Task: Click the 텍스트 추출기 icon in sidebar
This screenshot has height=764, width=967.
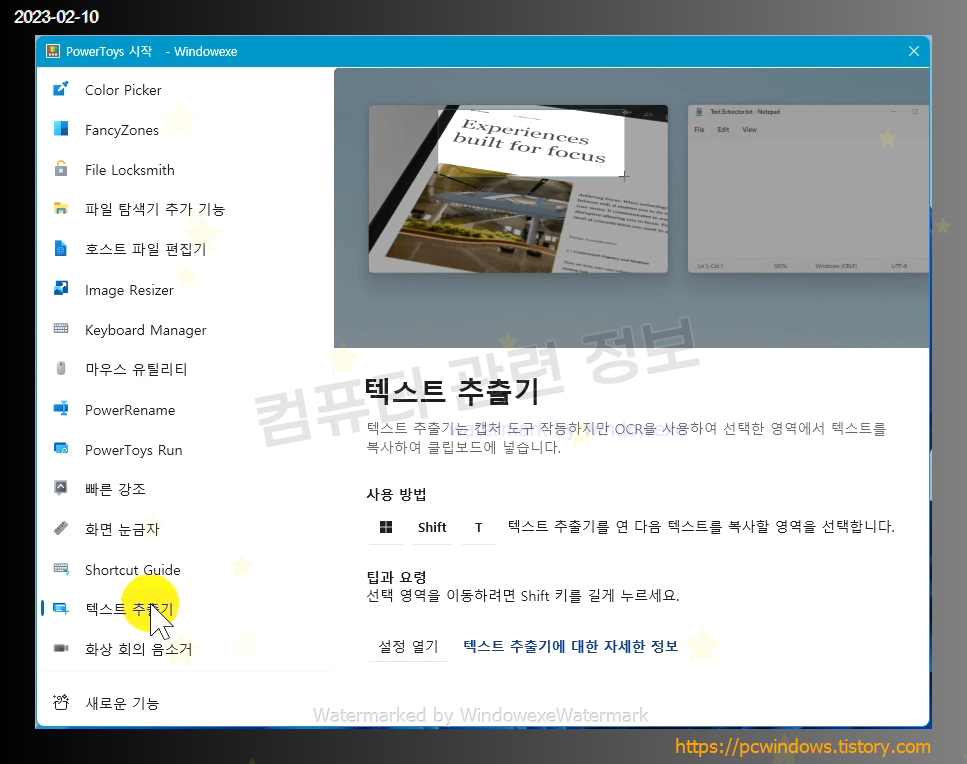Action: pos(60,609)
